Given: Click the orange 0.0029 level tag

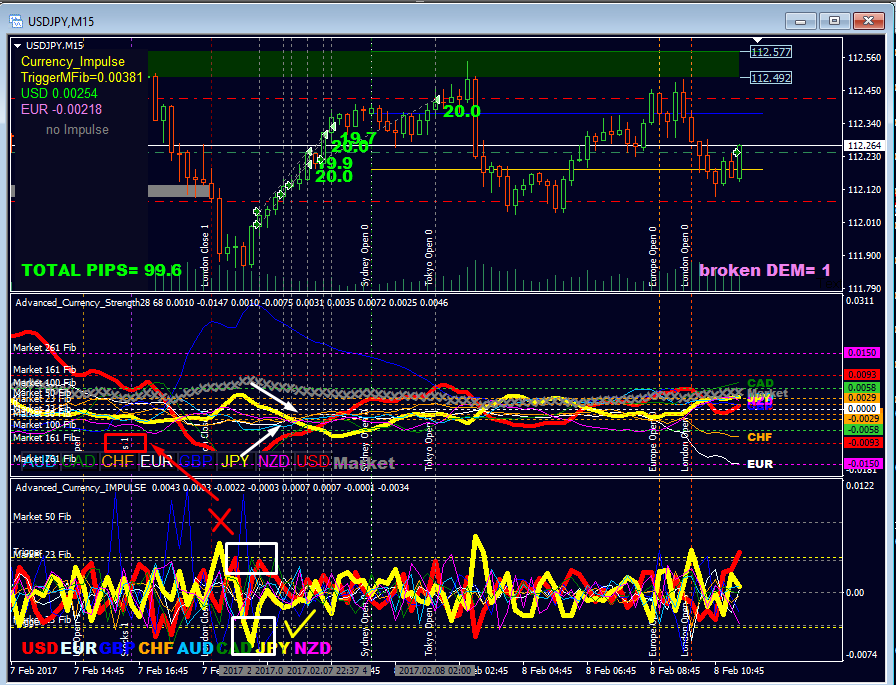Looking at the screenshot, I should click(x=863, y=398).
